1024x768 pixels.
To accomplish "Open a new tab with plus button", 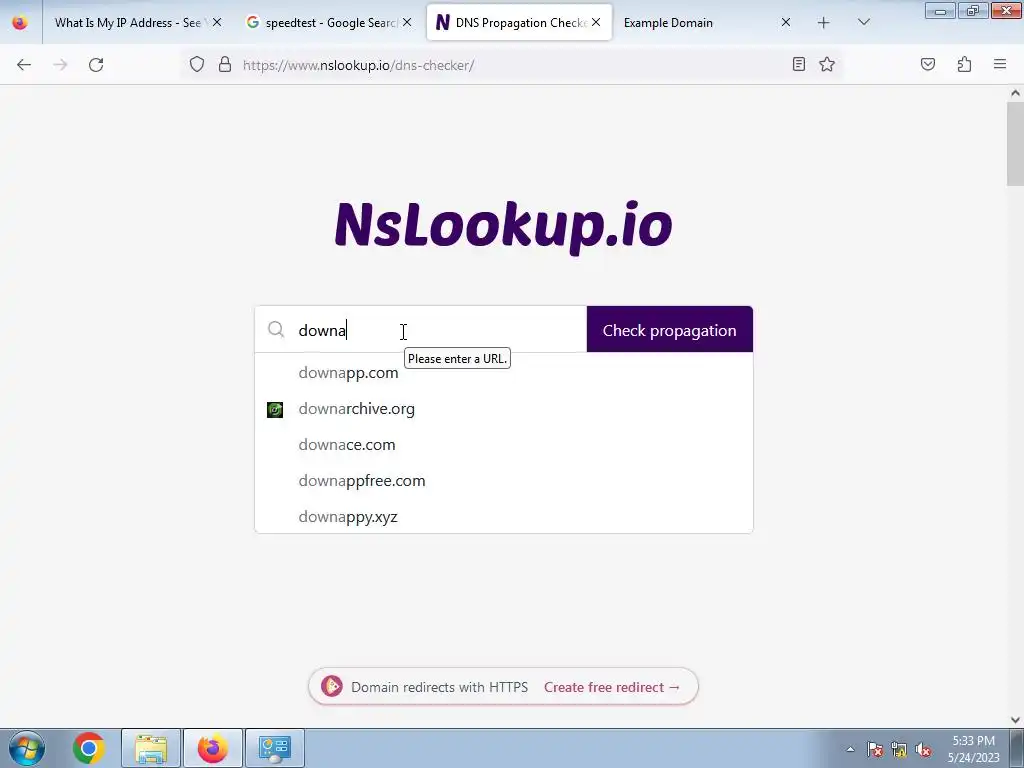I will coord(824,23).
